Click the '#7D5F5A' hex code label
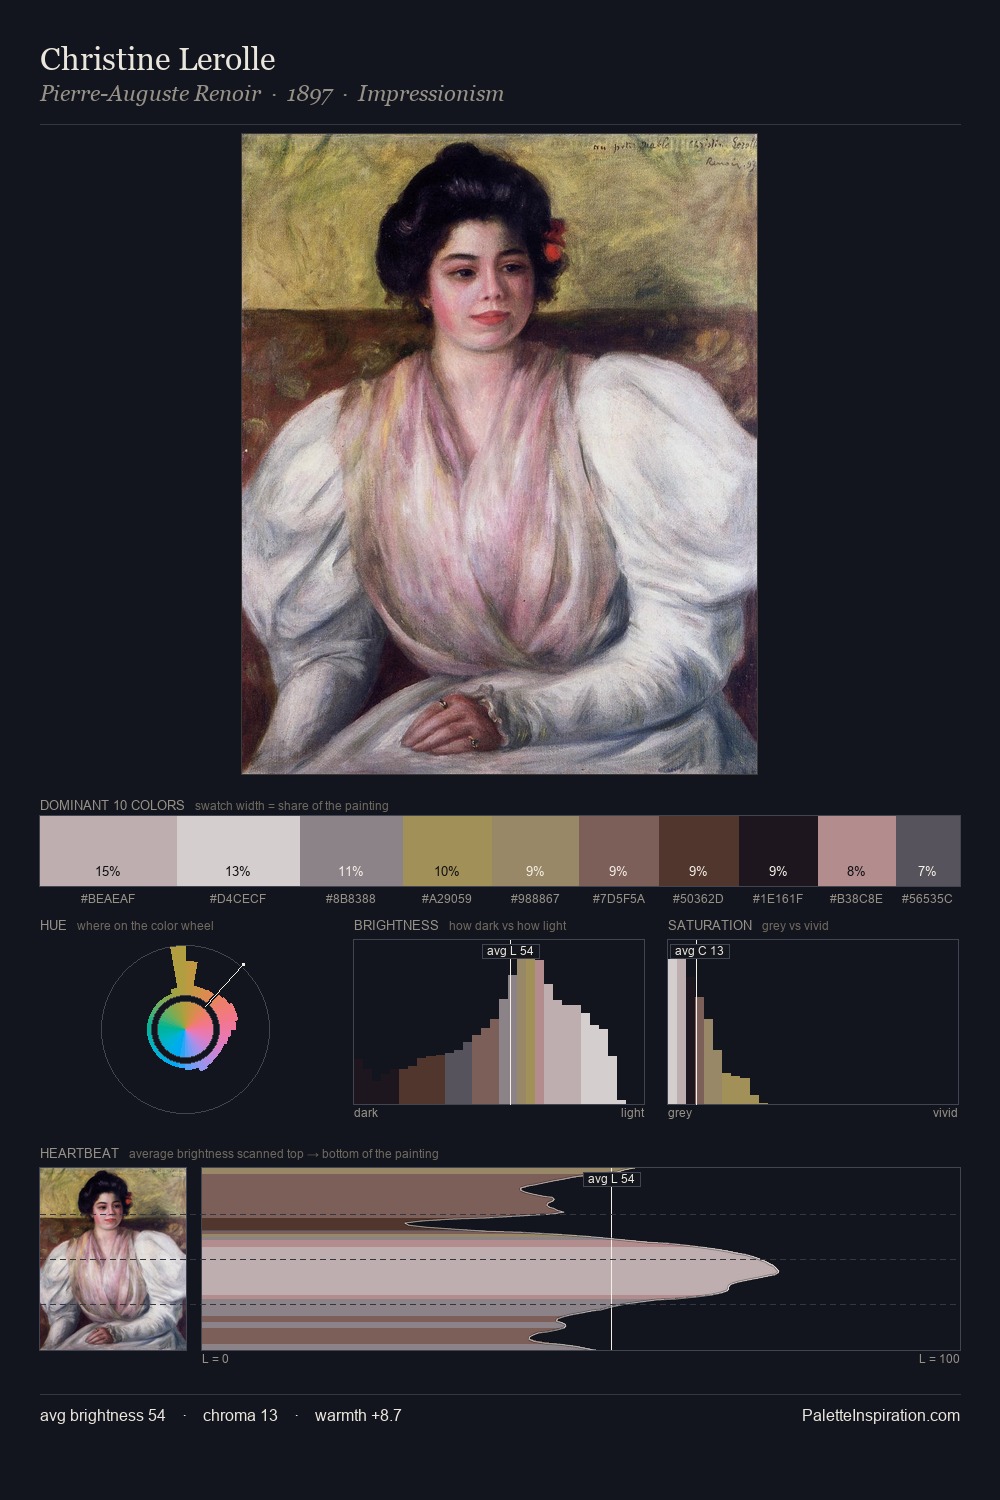1000x1500 pixels. [x=618, y=899]
